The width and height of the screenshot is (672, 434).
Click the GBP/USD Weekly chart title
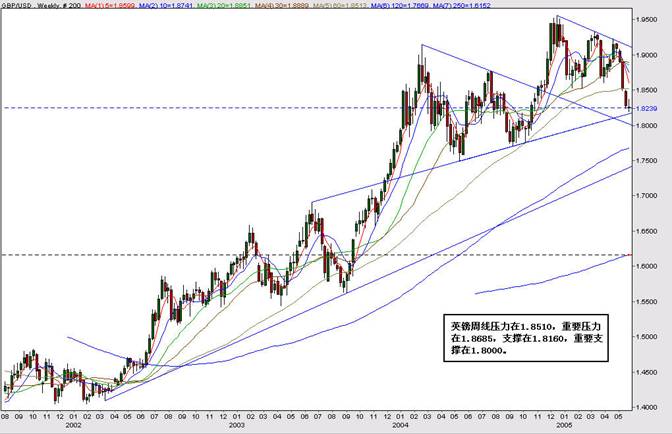(41, 6)
